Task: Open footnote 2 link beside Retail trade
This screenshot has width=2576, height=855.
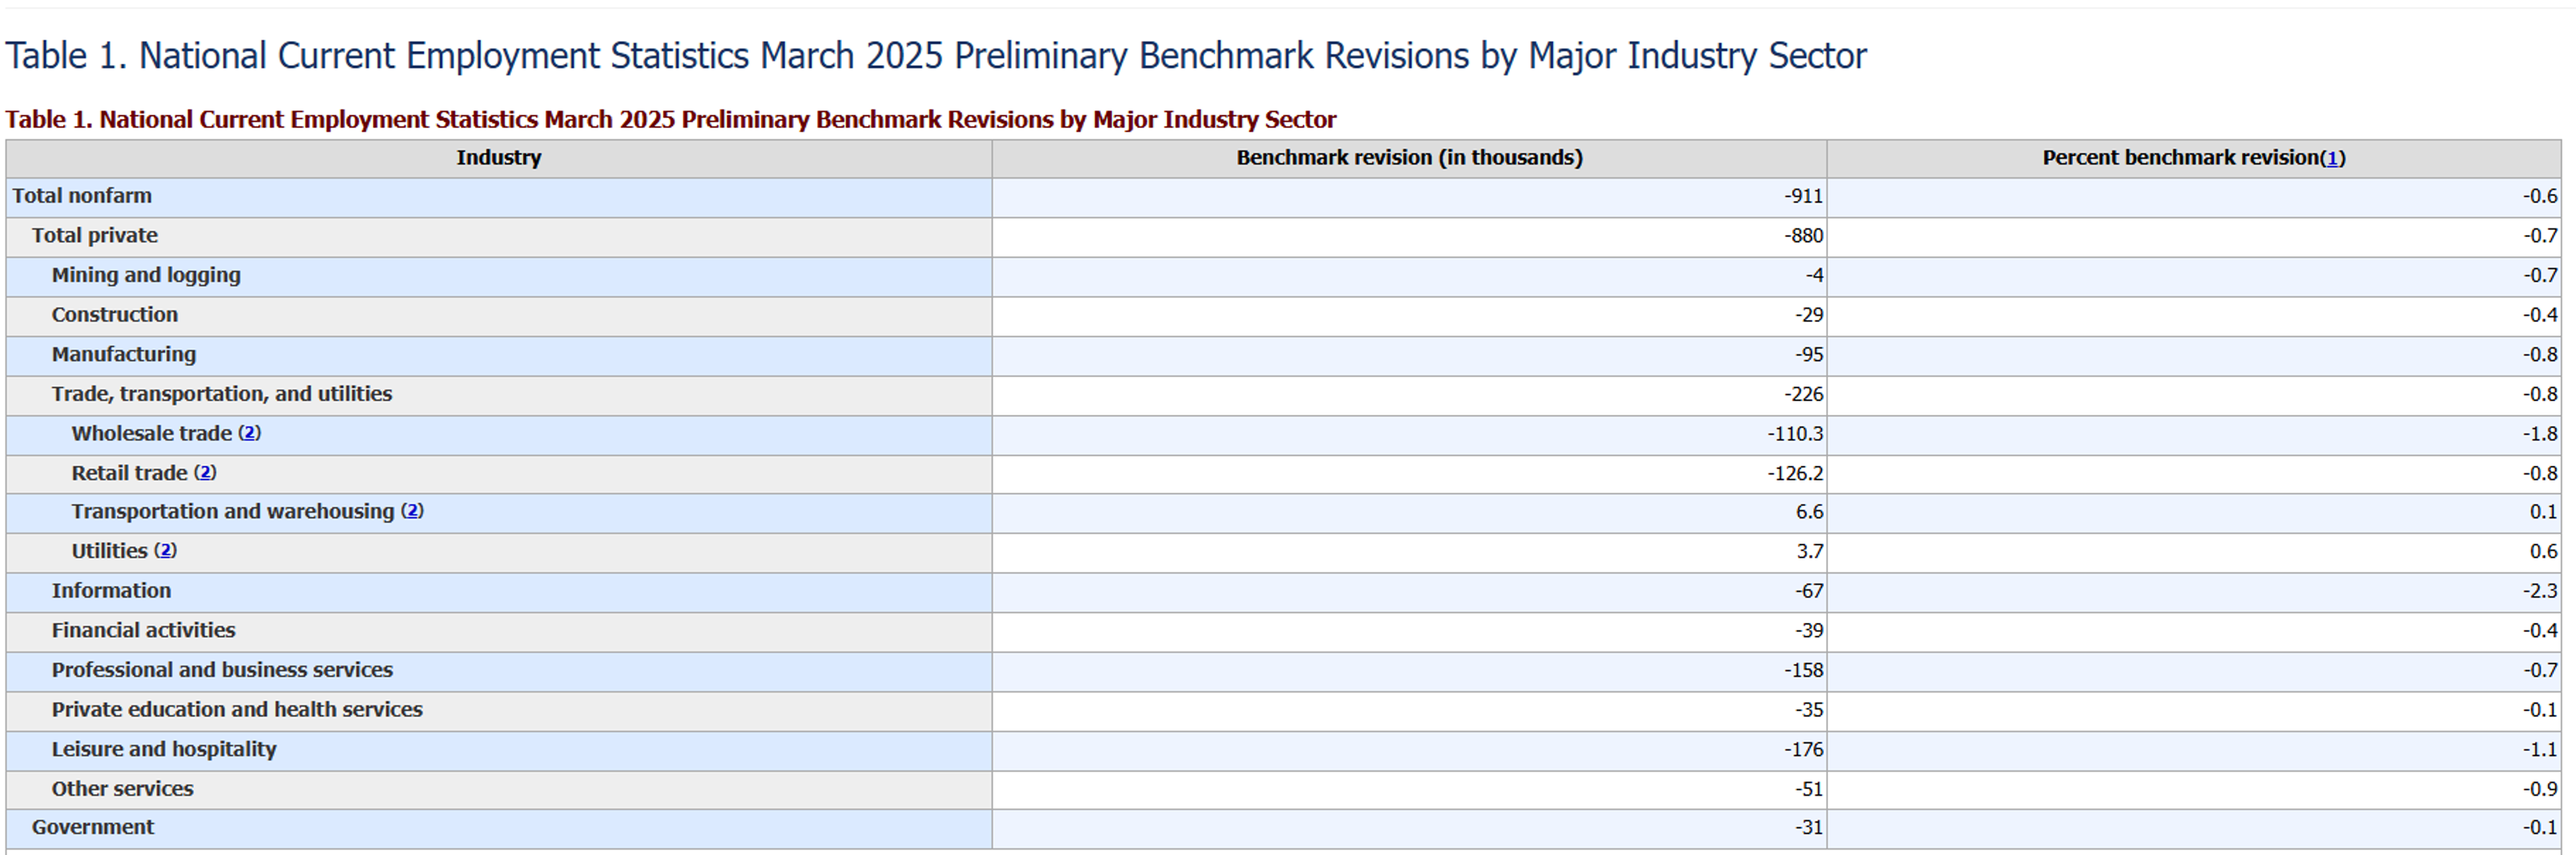Action: pos(205,472)
